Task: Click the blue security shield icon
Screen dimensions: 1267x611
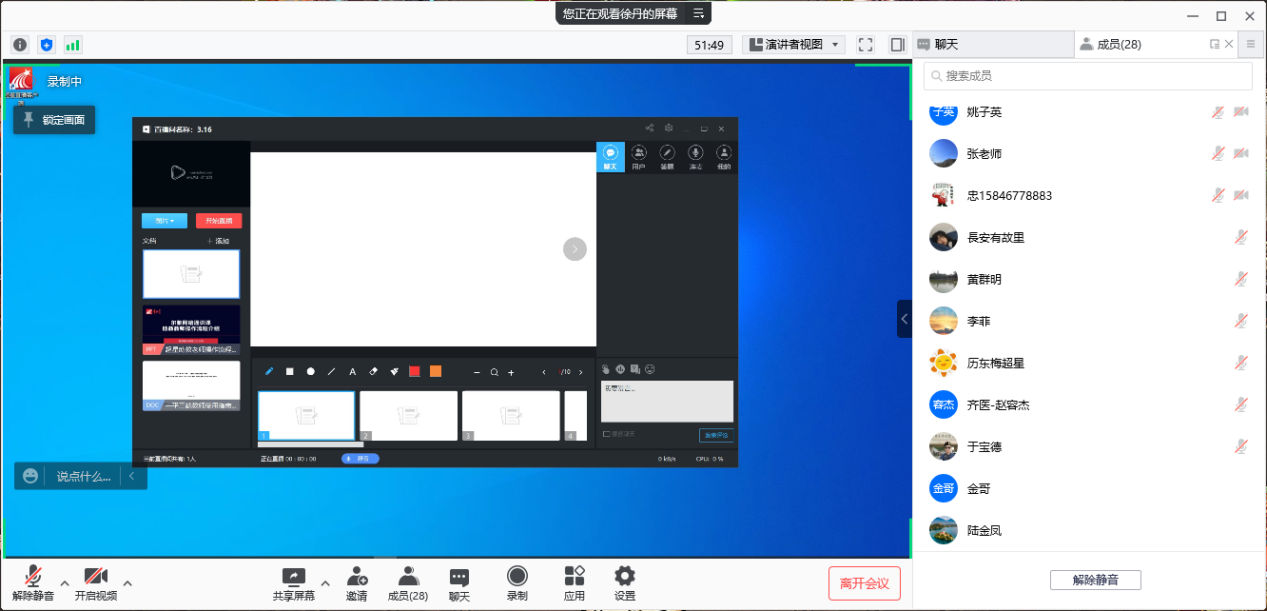Action: click(46, 45)
